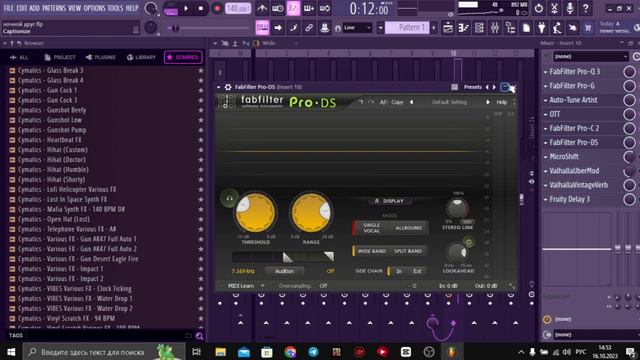Click the microphone one-click recording icon
Viewport: 640px width, 360px height.
coord(570,8)
